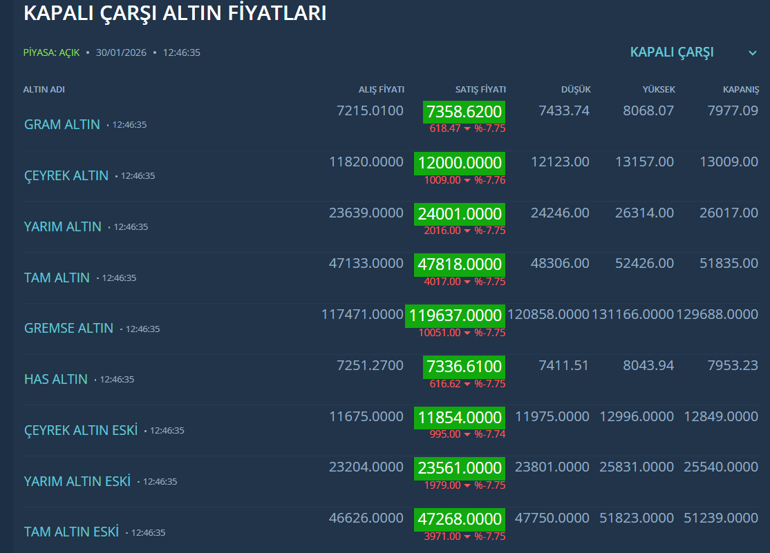Click the red down arrow under GRAM ALTIN price
The width and height of the screenshot is (770, 553).
467,129
